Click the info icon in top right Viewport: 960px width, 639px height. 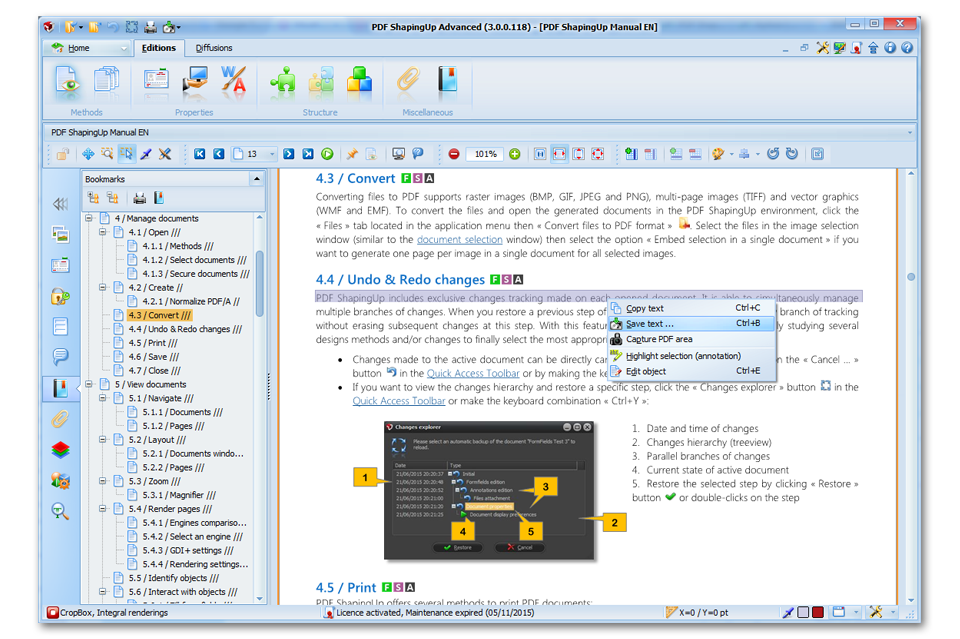click(x=890, y=48)
